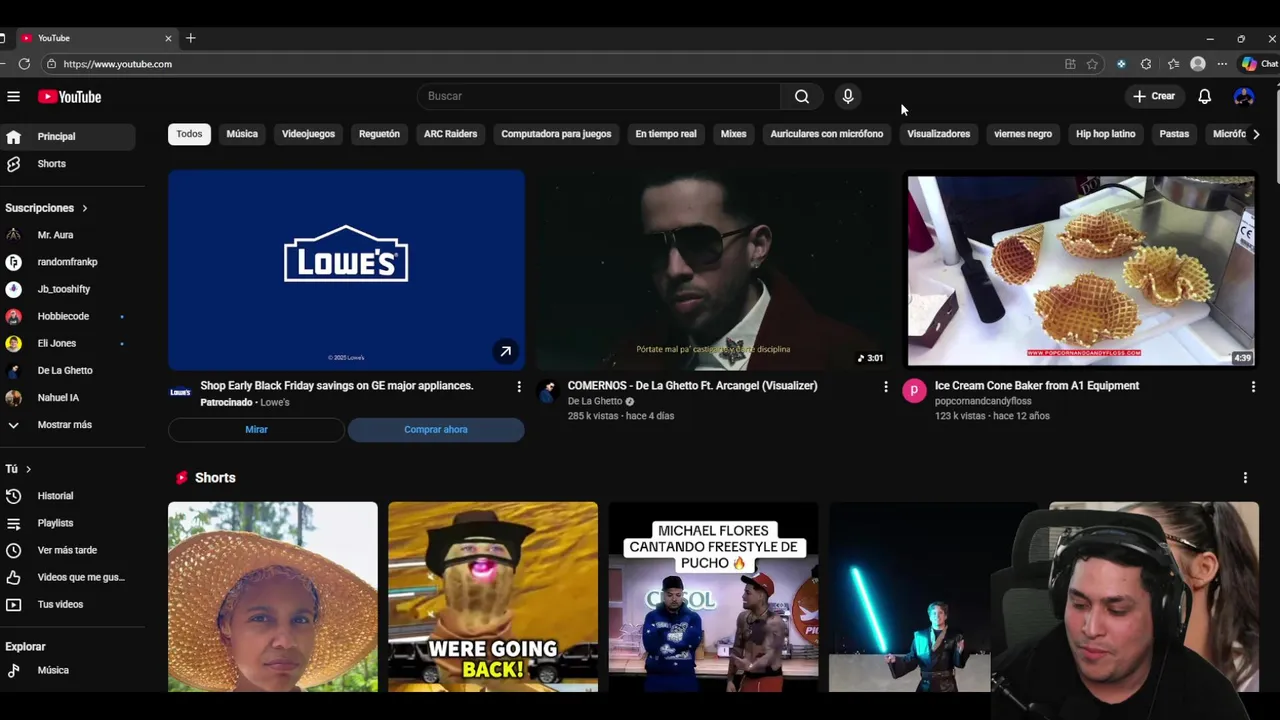Open the notifications bell

[1205, 96]
